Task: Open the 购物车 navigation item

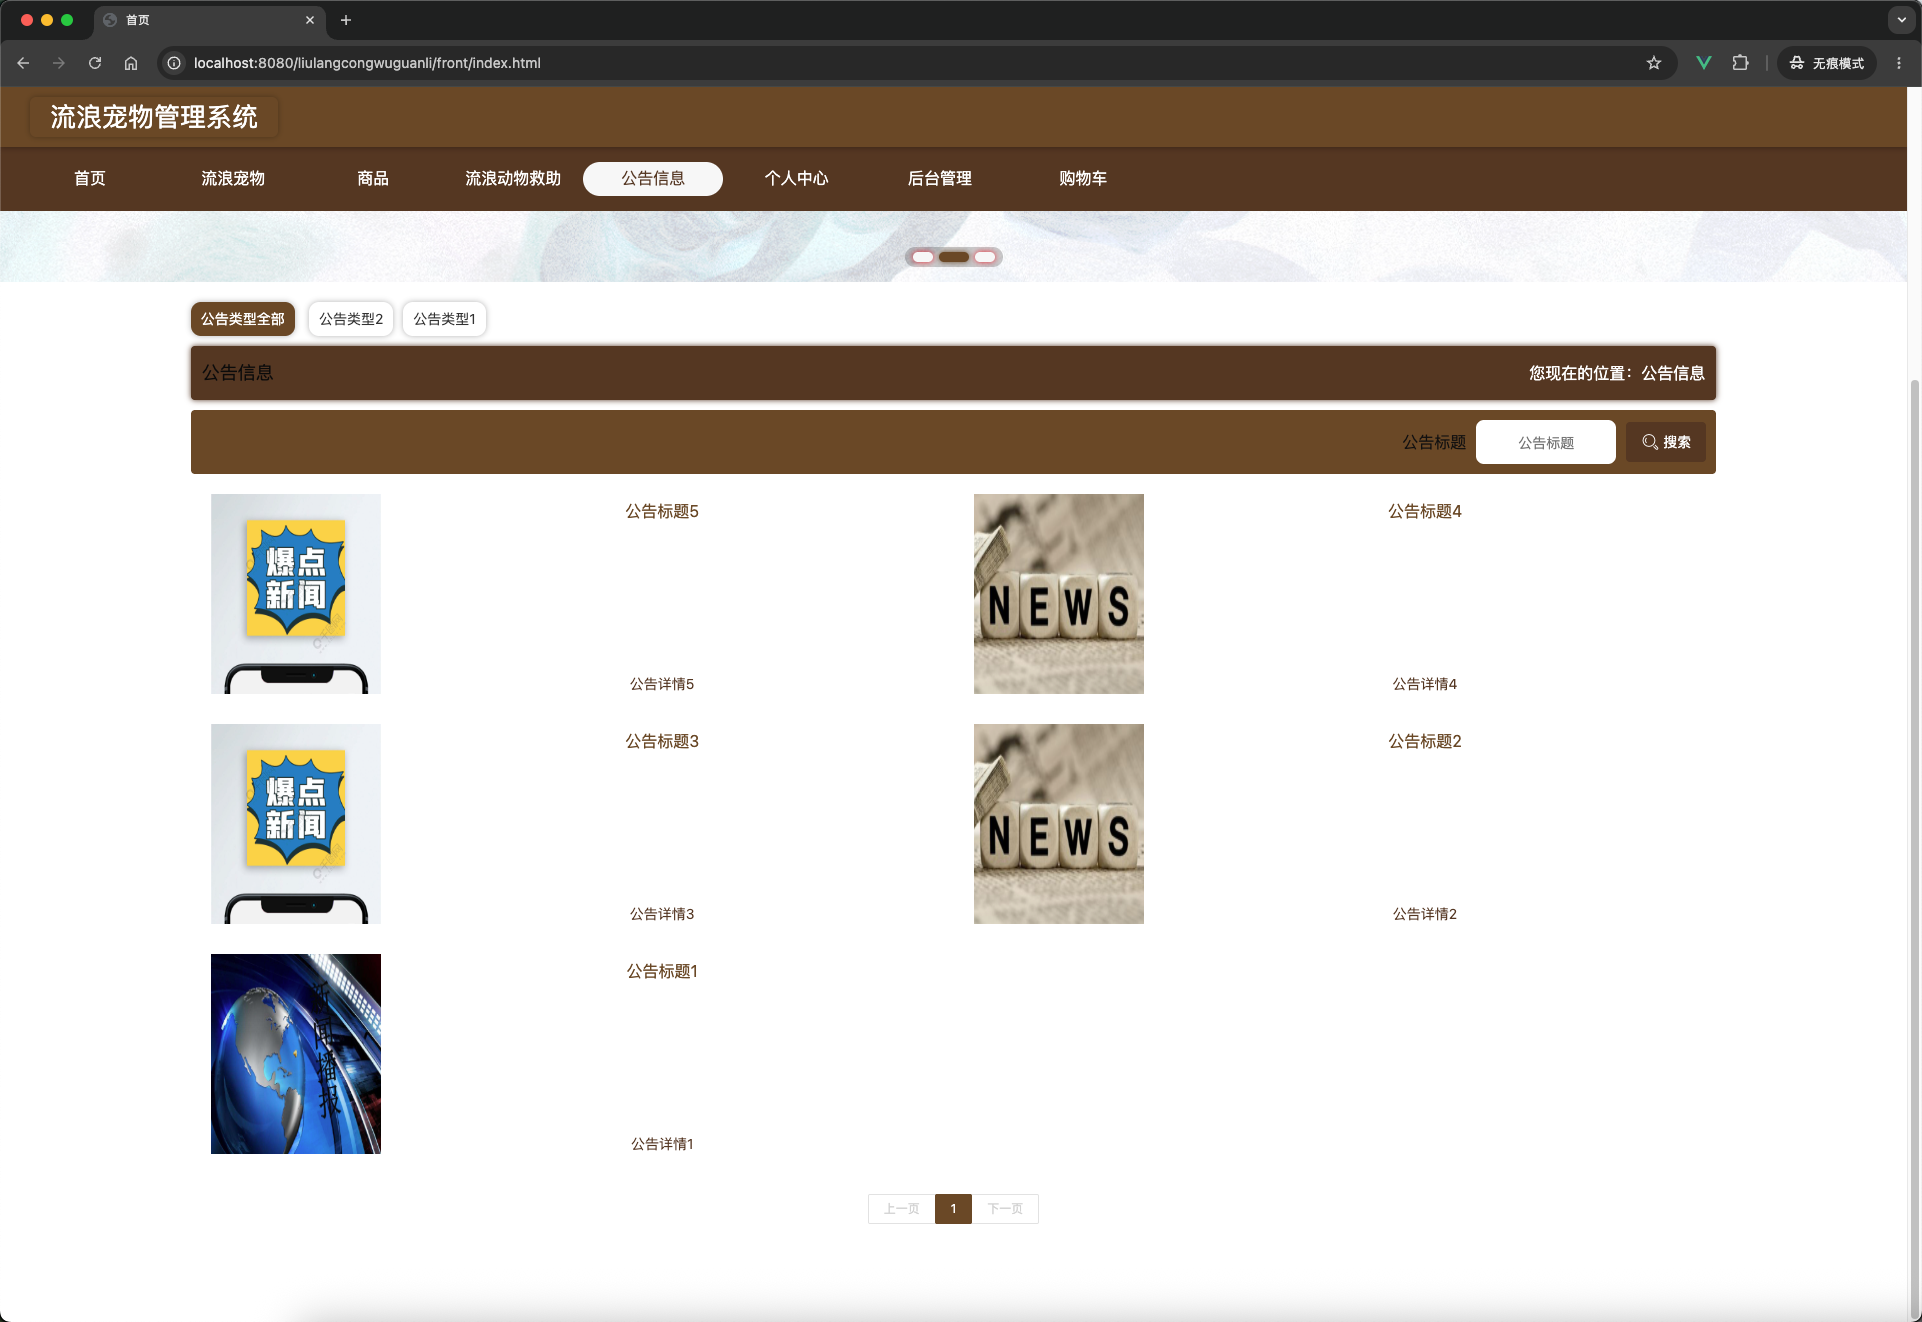Action: pyautogui.click(x=1083, y=178)
